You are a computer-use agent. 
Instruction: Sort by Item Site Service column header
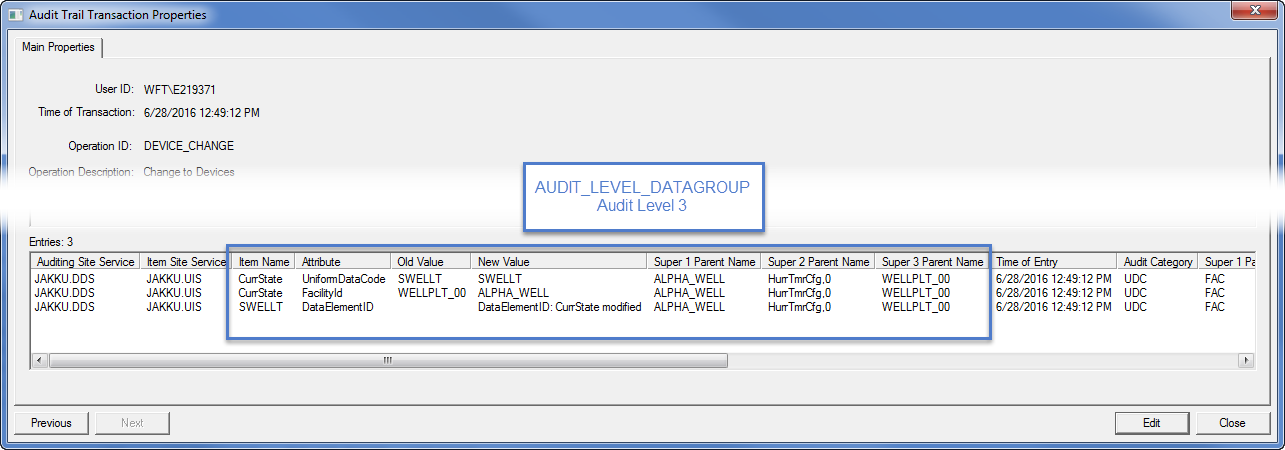click(x=186, y=262)
